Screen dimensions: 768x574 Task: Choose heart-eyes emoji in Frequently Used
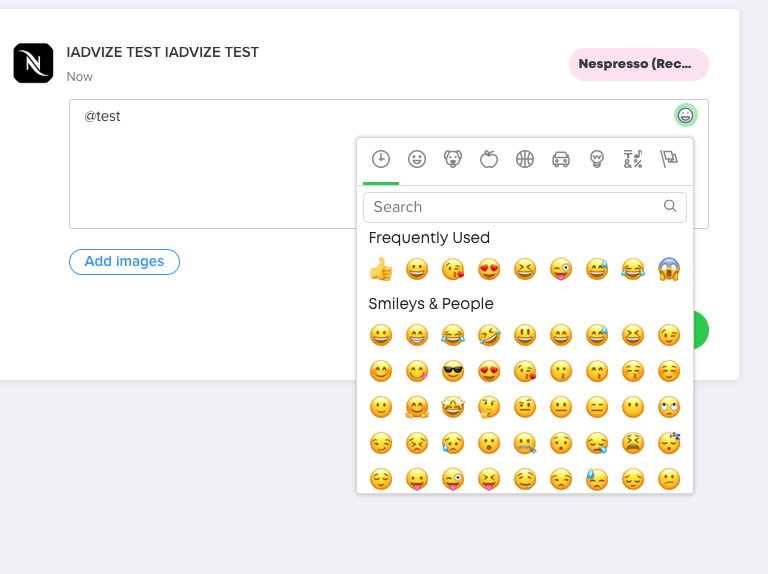click(x=489, y=269)
